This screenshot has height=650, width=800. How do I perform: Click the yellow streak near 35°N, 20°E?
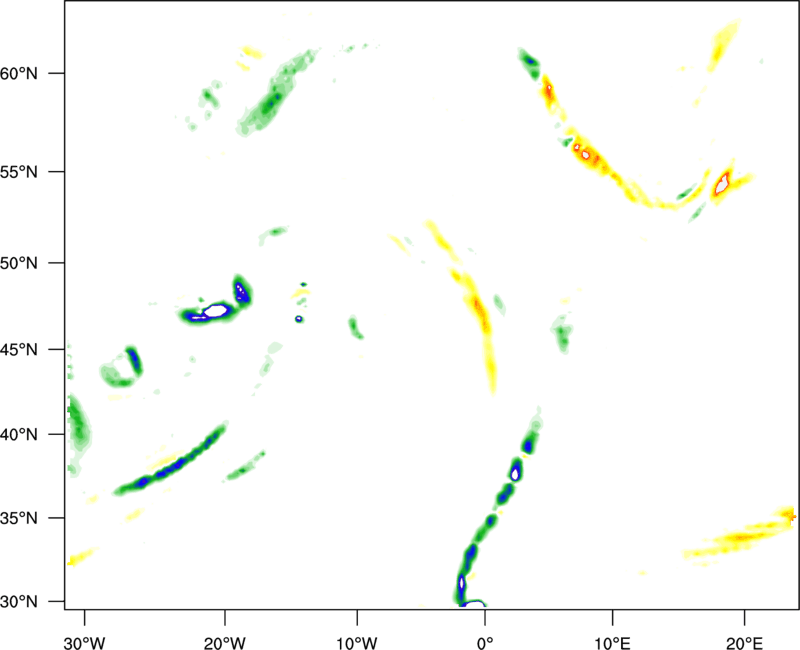[742, 537]
